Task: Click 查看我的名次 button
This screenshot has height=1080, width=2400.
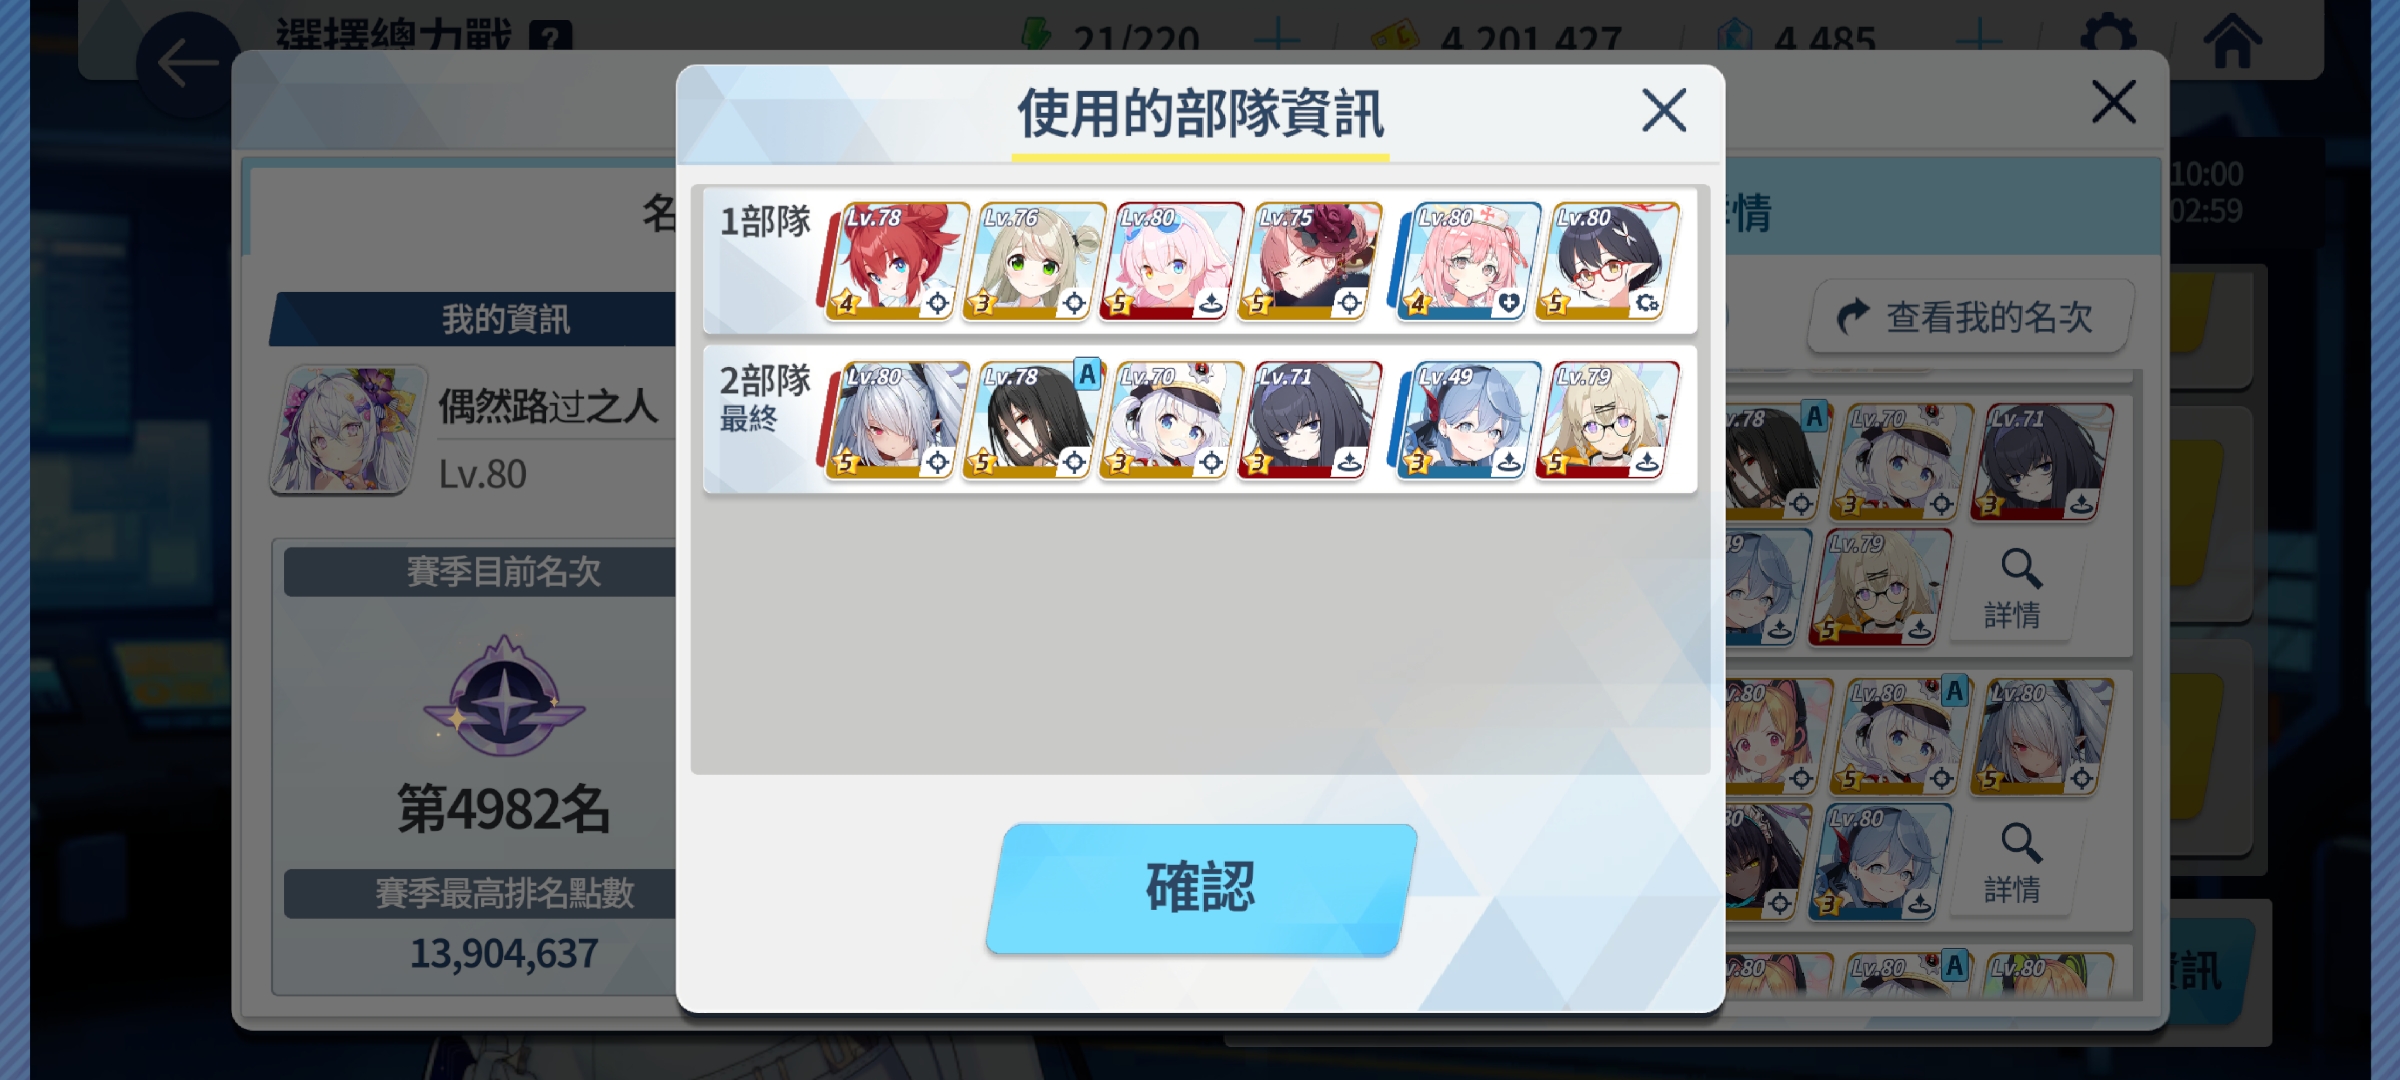Action: point(1969,317)
